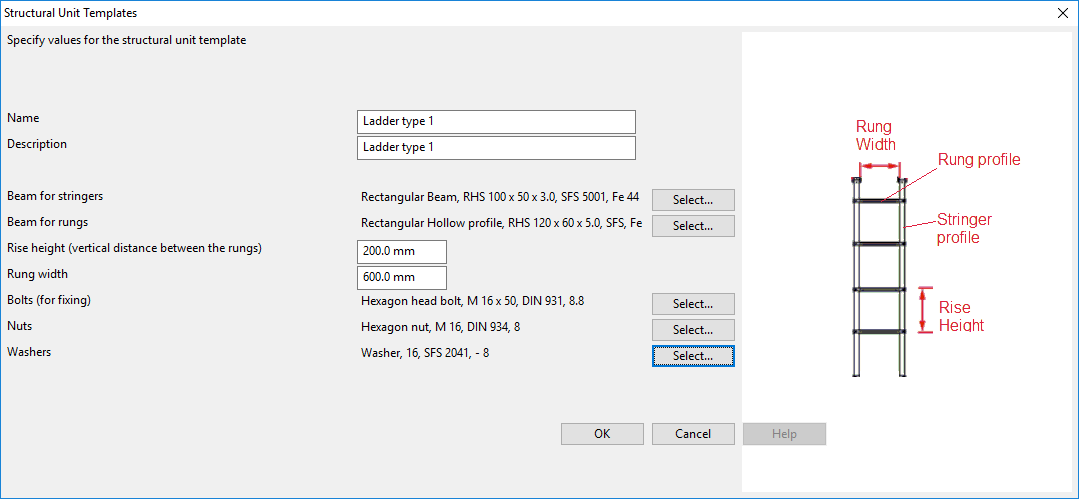Cancel the Structural Unit Templates dialog
The height and width of the screenshot is (499, 1079).
(693, 434)
